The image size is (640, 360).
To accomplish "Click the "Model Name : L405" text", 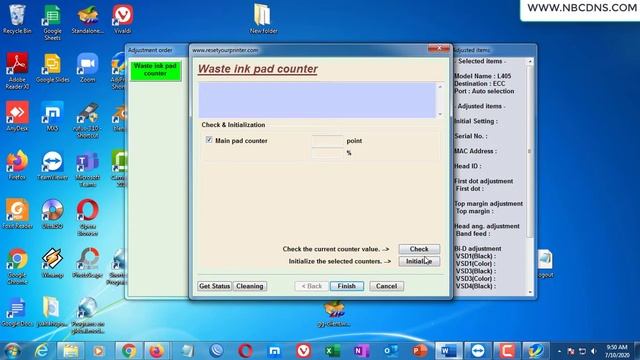I will coord(482,76).
